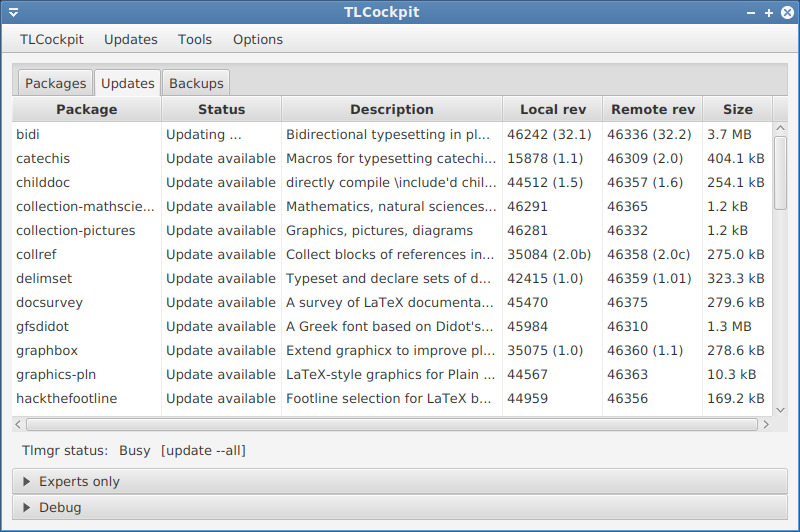Switch to the Backups tab
The height and width of the screenshot is (532, 800).
[196, 83]
